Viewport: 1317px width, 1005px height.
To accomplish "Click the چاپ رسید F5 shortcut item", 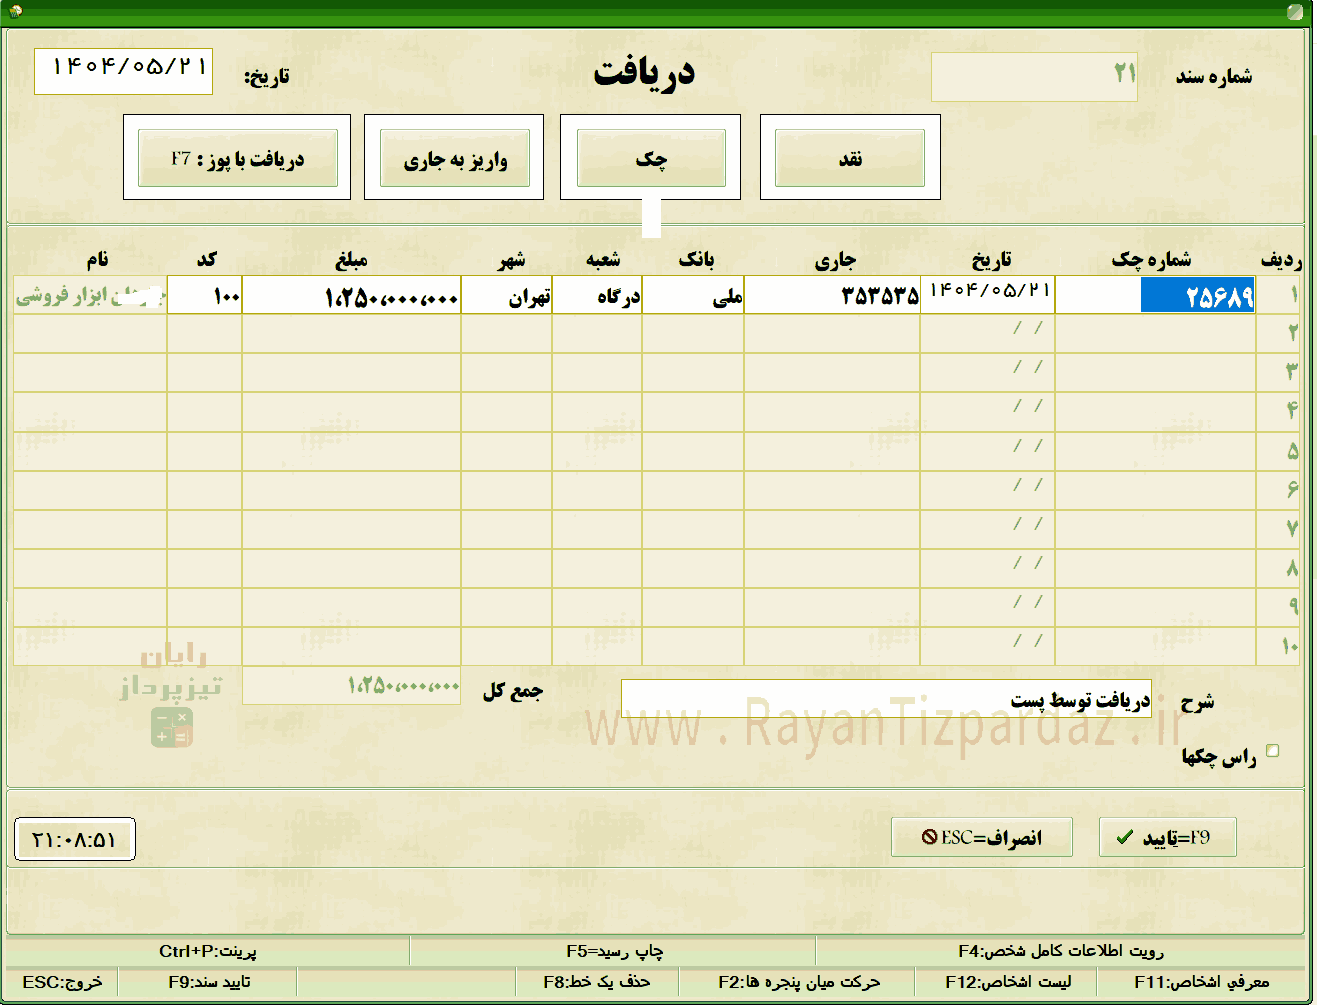I will 614,951.
